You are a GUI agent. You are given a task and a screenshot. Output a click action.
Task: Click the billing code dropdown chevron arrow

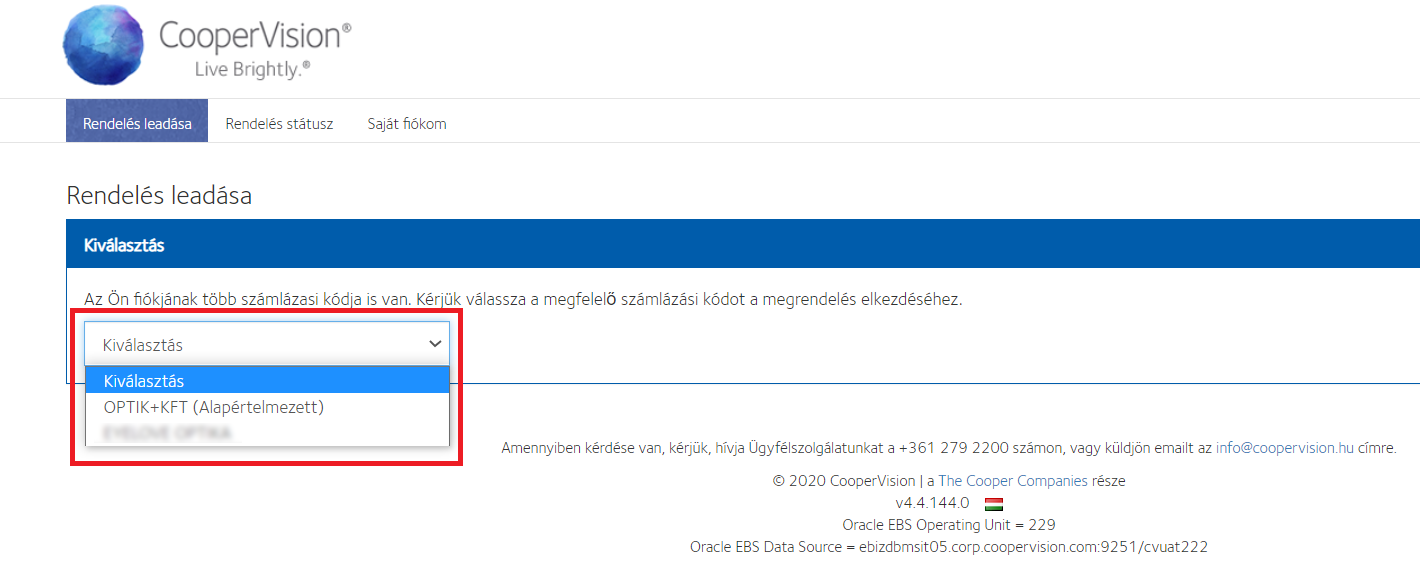[x=435, y=344]
